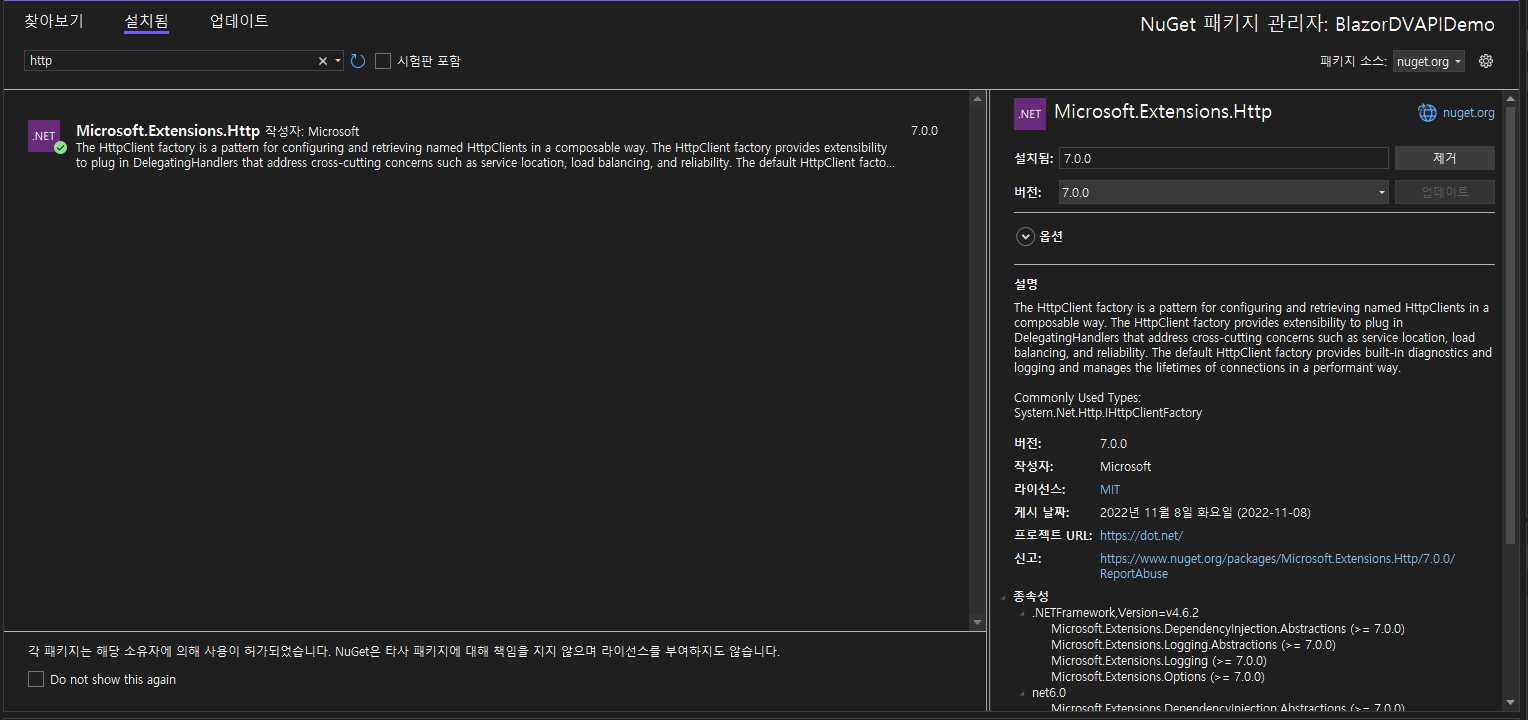This screenshot has height=720, width=1528.
Task: Click the 2022-11-08 publish date
Action: tap(1205, 513)
